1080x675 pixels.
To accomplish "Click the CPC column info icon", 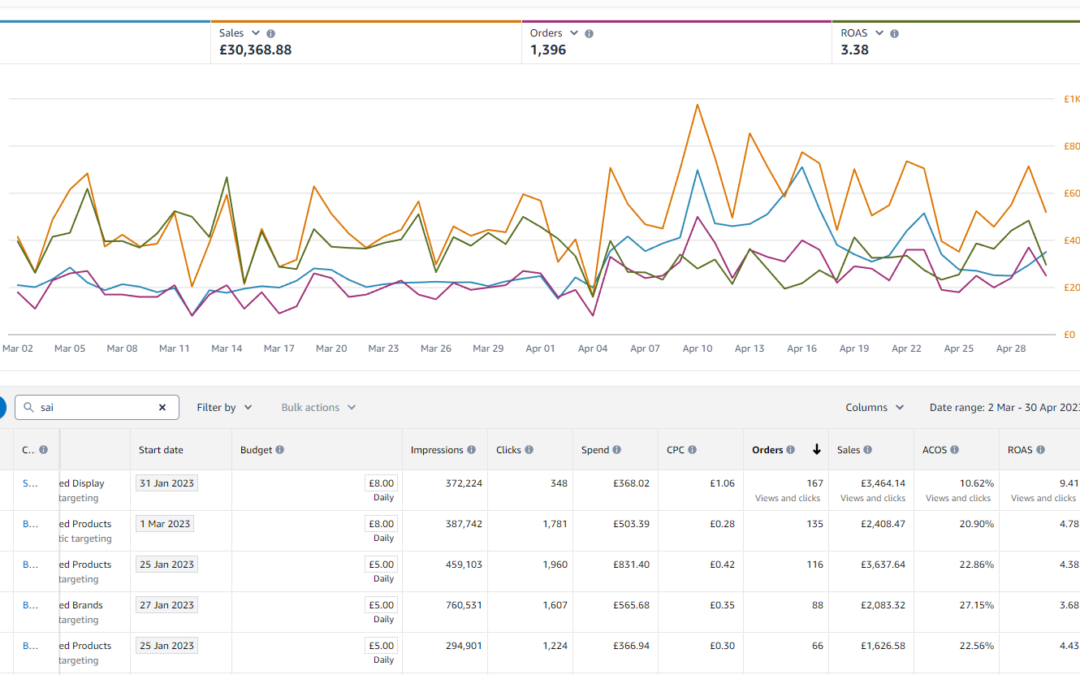I will tap(691, 450).
